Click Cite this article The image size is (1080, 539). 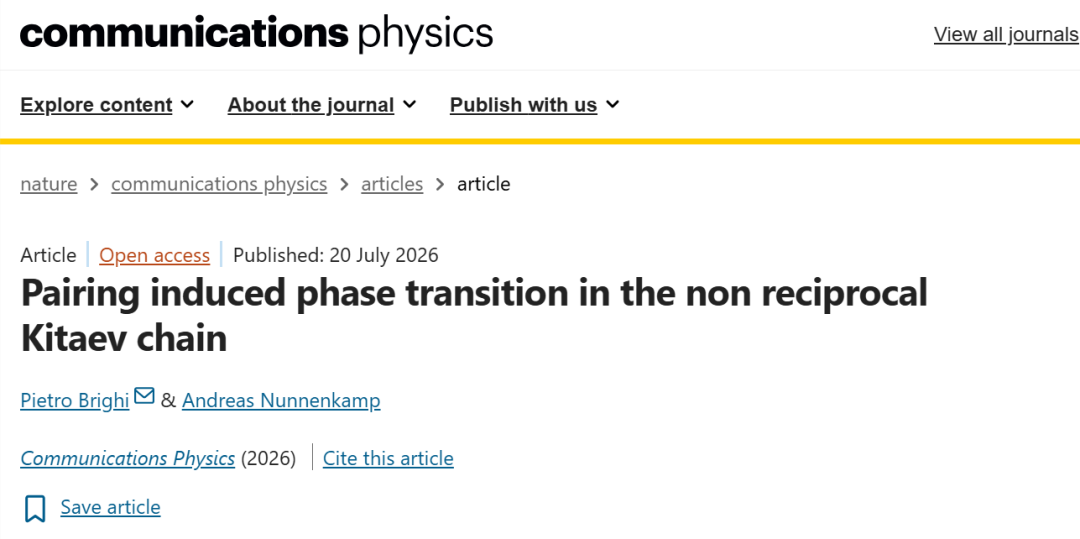[388, 458]
